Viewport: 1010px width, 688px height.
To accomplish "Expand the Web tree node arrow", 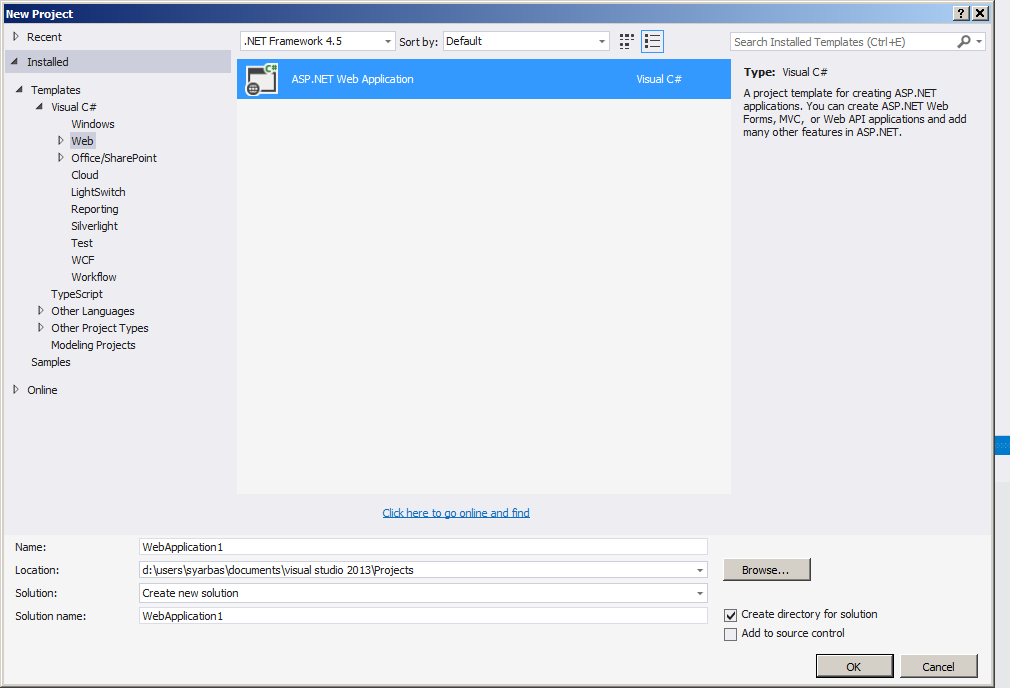I will pos(60,140).
